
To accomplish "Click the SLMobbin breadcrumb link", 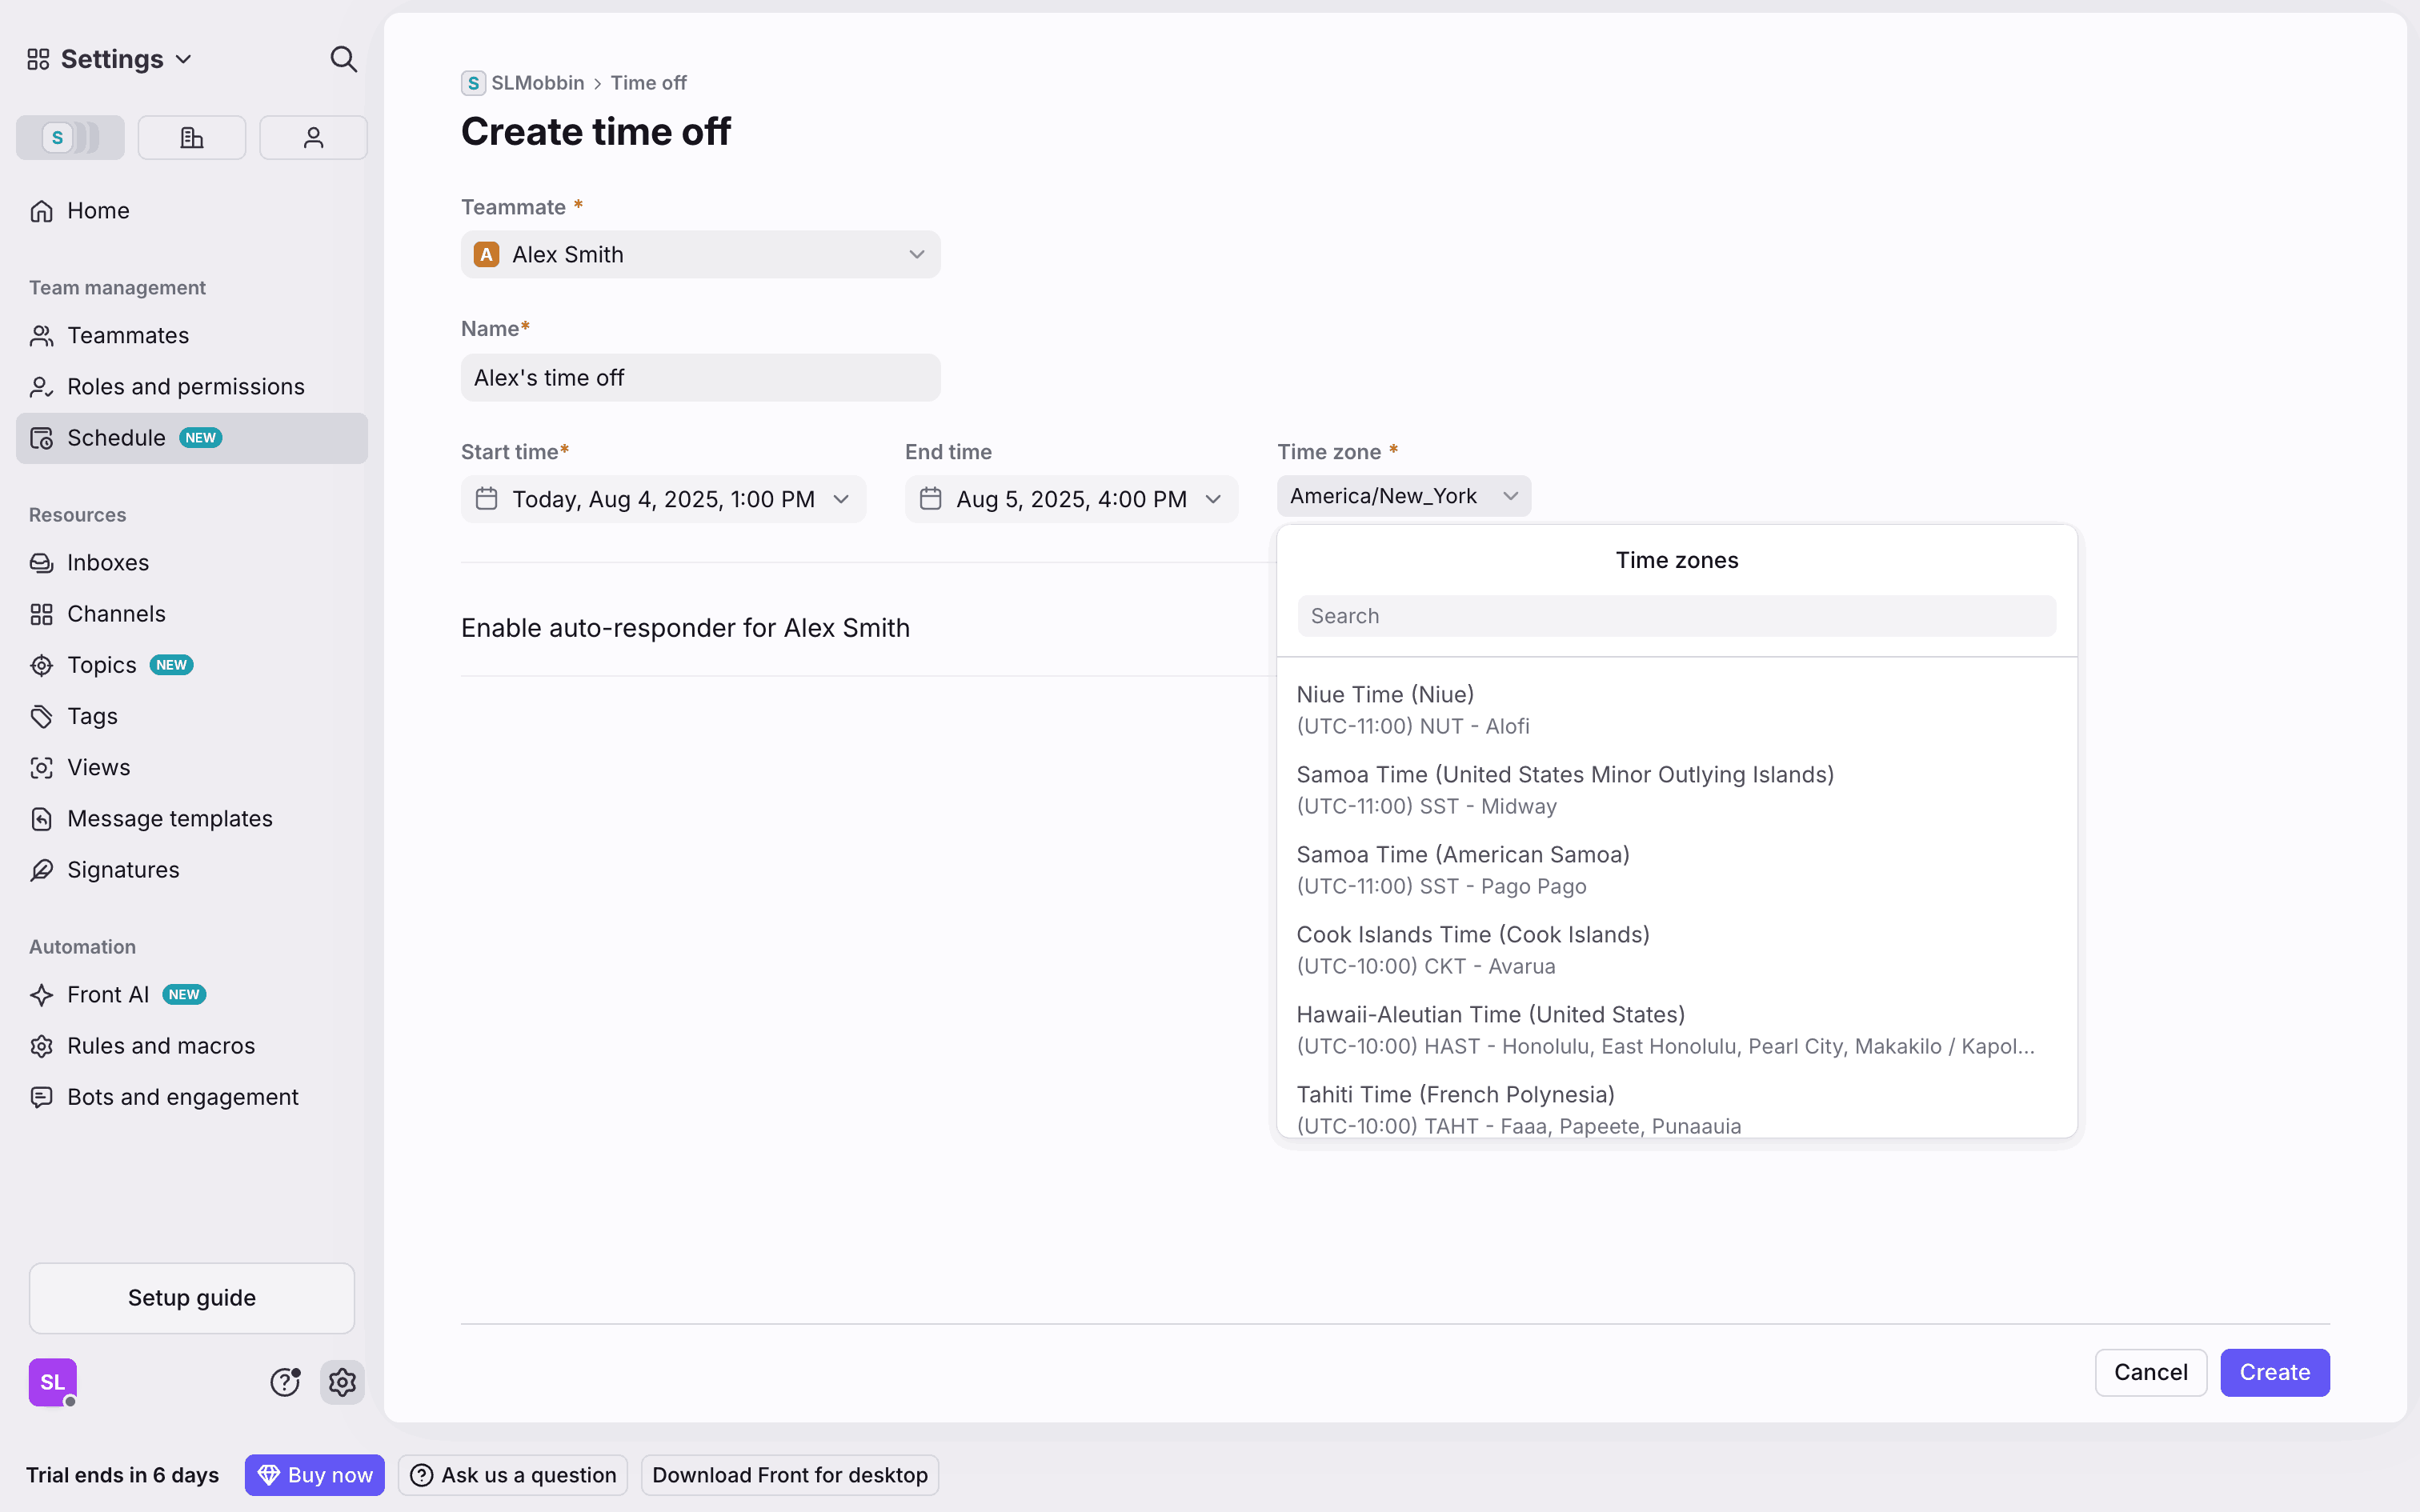I will tap(537, 83).
